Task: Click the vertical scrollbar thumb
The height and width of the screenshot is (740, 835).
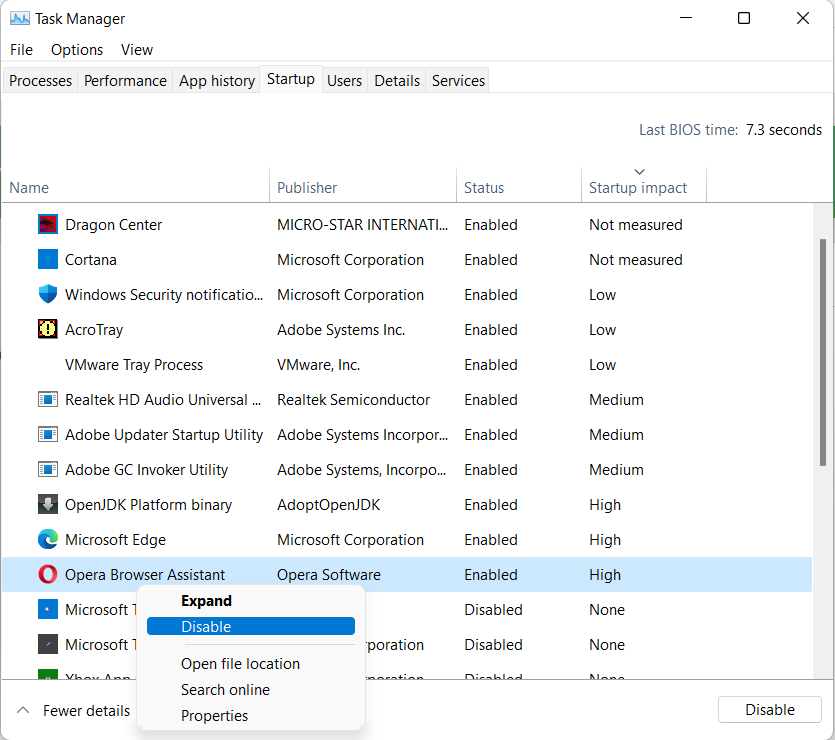Action: point(823,353)
